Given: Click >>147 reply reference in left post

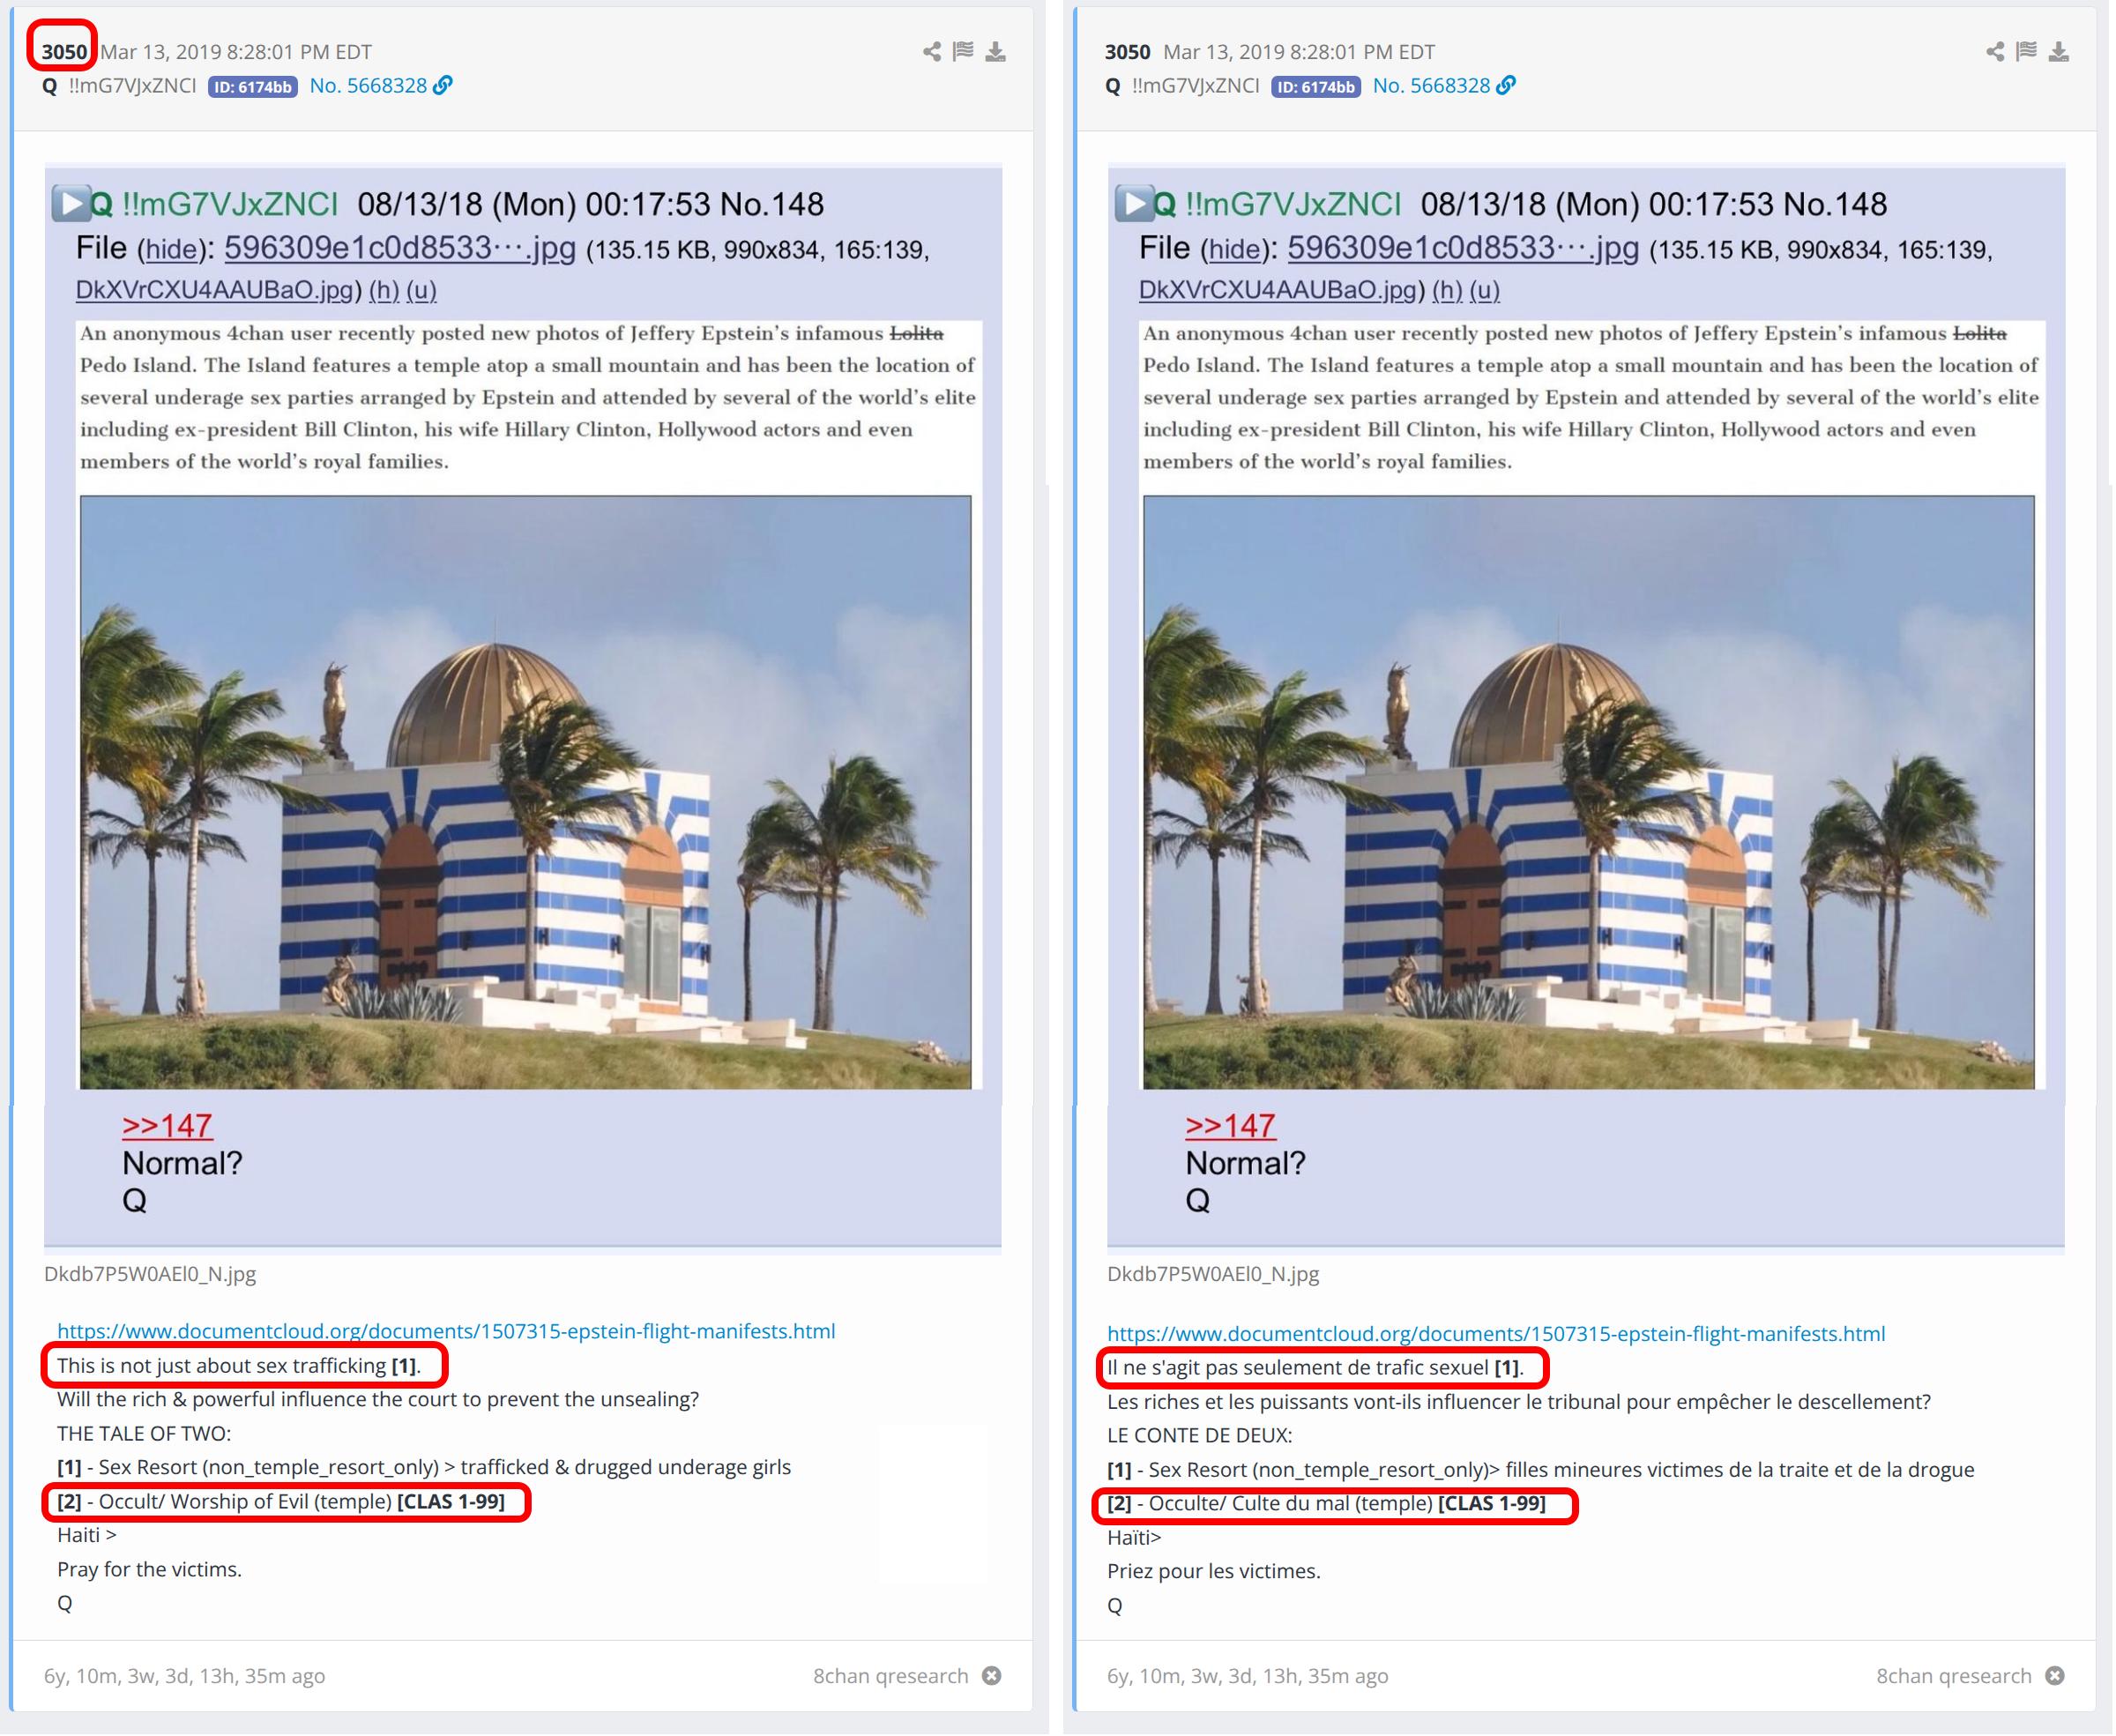Looking at the screenshot, I should click(x=167, y=1126).
